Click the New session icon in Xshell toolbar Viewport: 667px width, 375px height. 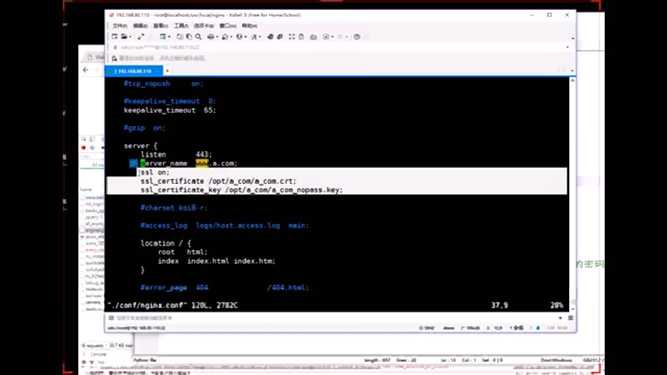tap(114, 37)
